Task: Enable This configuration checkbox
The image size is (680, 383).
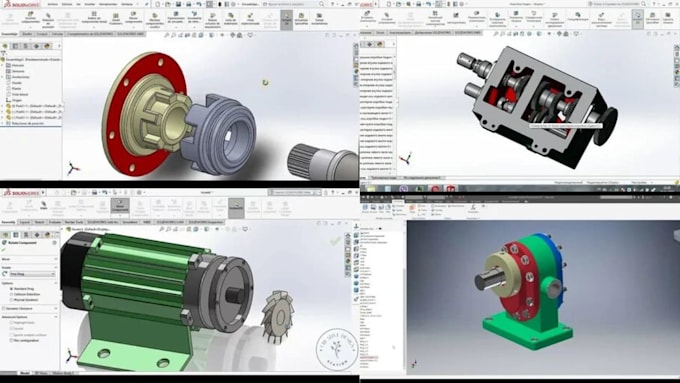Action: (12, 340)
